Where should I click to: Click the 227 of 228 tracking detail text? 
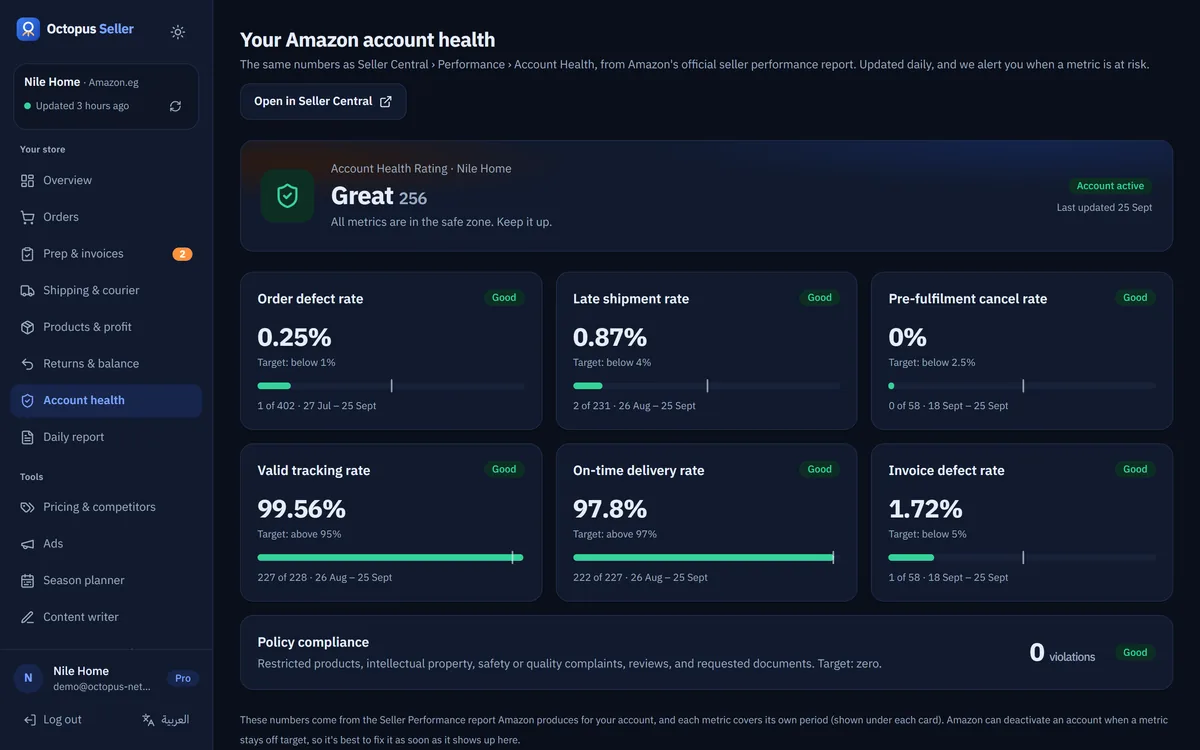(x=325, y=578)
